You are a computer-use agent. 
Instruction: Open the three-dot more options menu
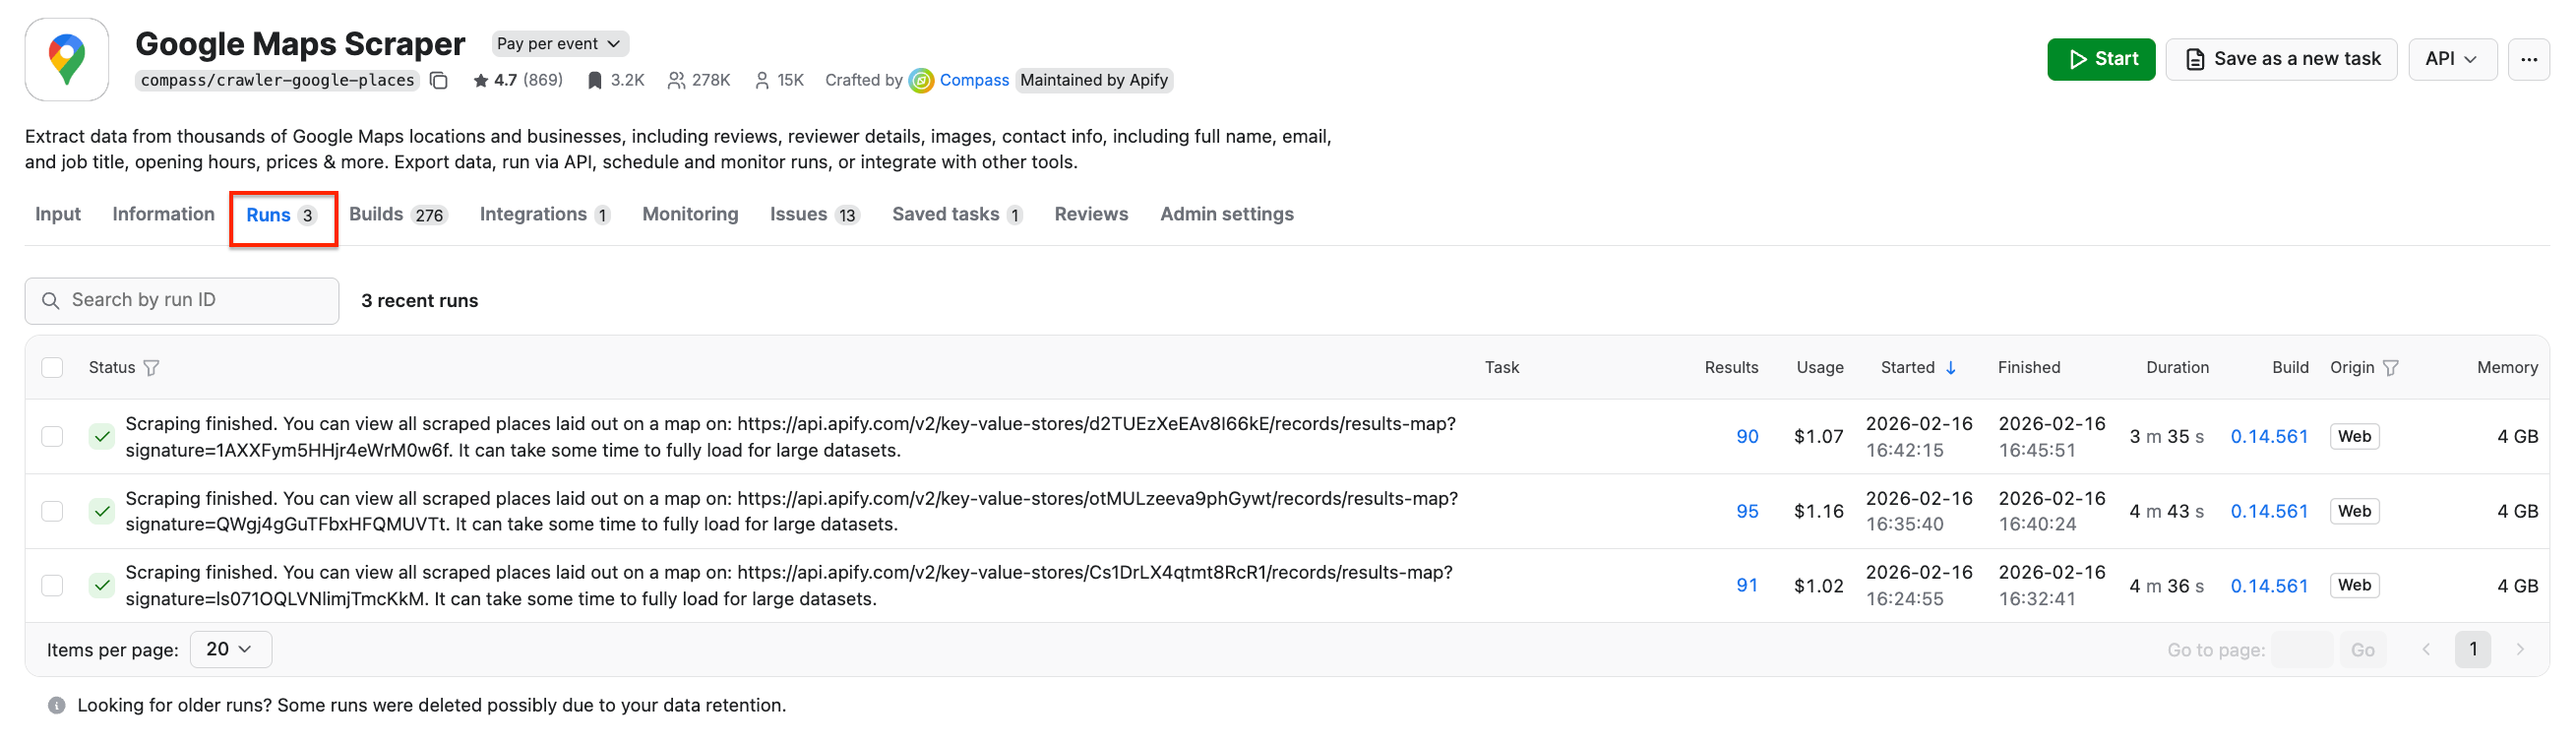click(2528, 59)
